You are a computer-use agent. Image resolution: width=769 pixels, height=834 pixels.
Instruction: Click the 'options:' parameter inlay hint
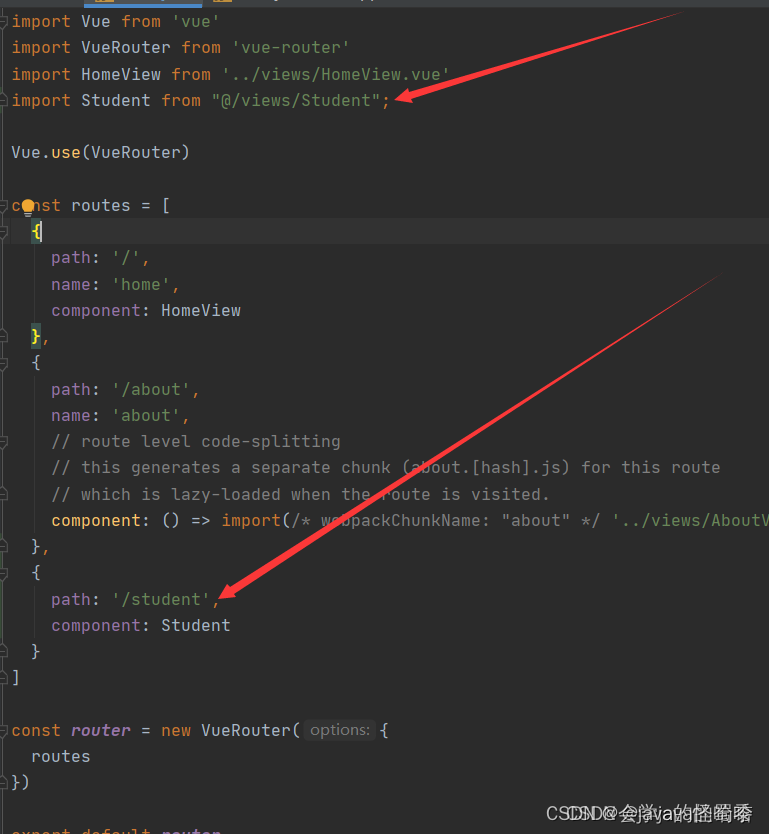340,730
